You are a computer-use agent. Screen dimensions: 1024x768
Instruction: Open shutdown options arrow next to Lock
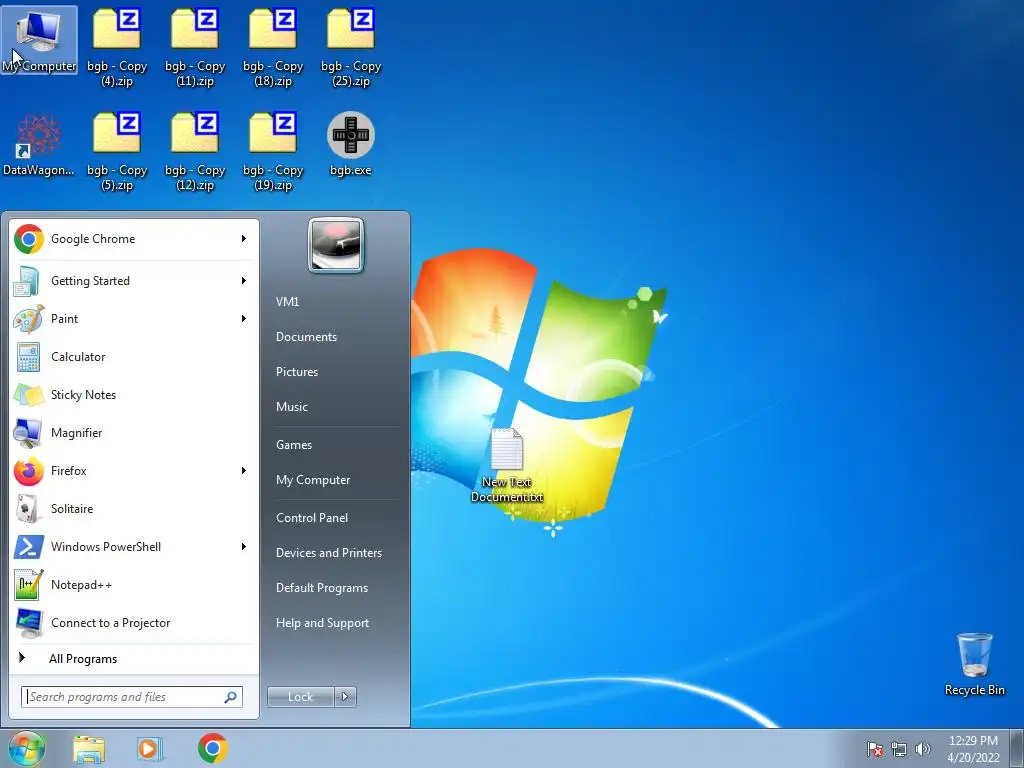point(345,697)
